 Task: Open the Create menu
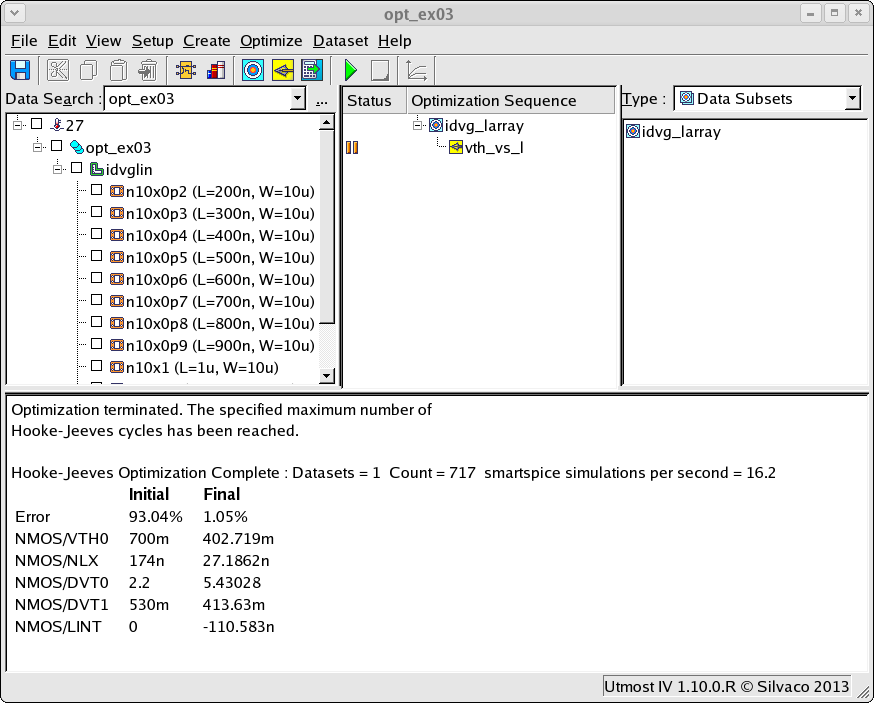point(206,41)
